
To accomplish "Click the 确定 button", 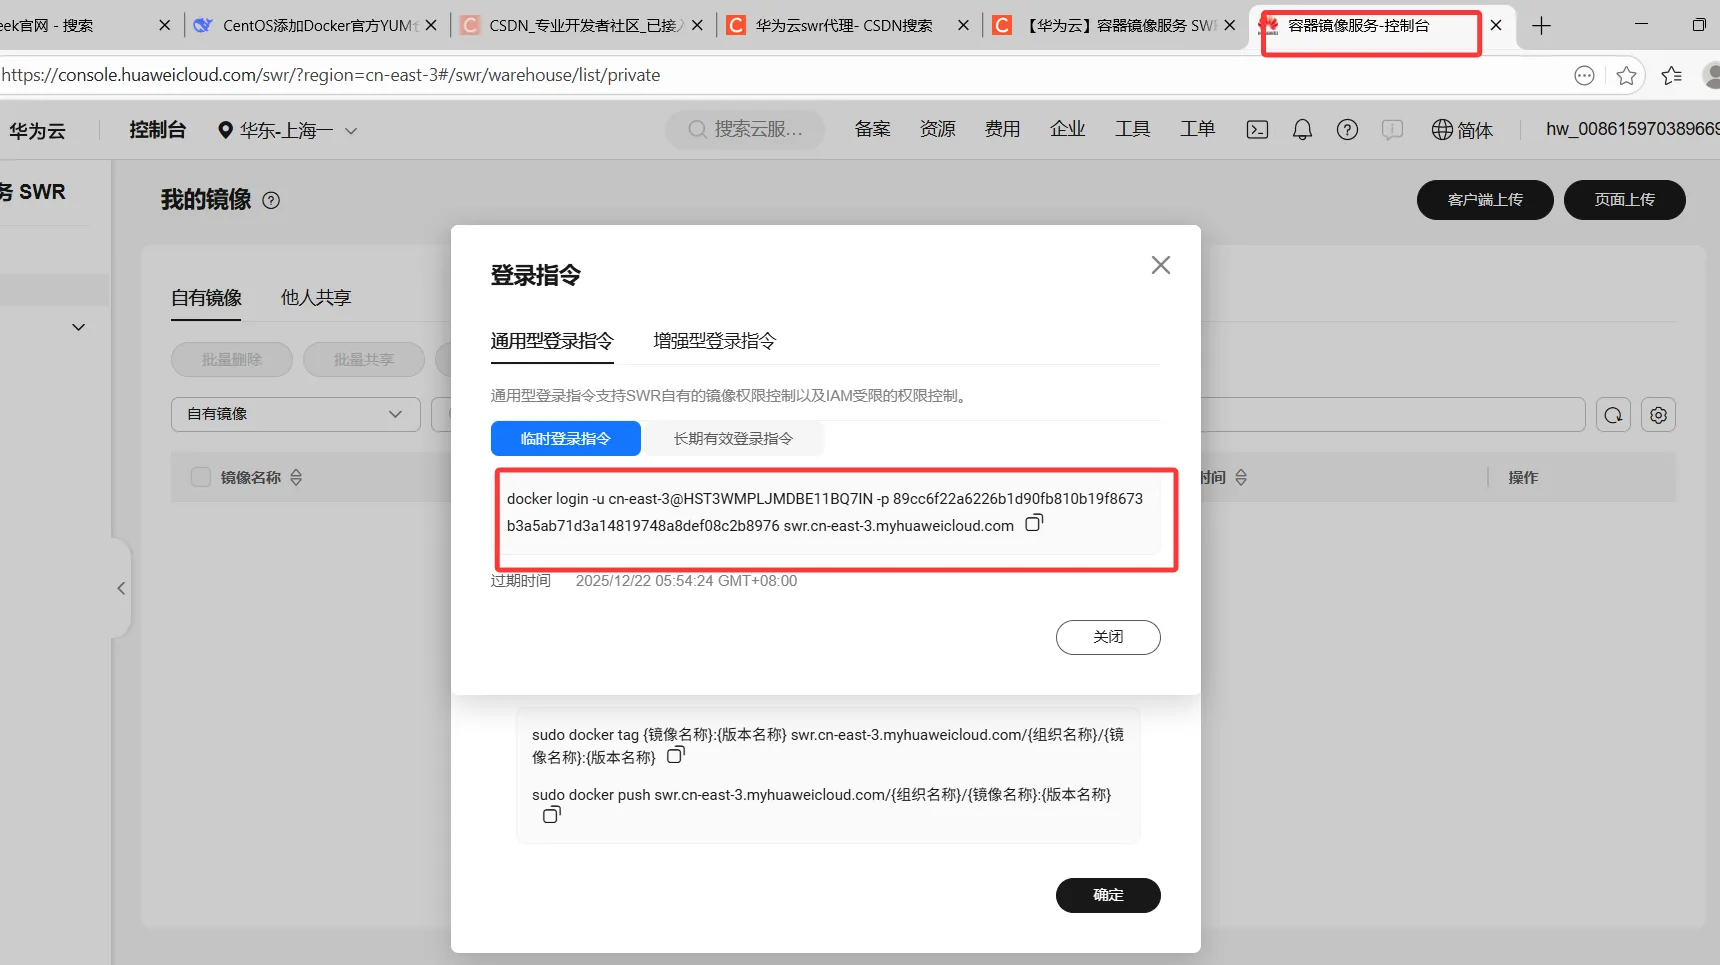I will 1108,895.
